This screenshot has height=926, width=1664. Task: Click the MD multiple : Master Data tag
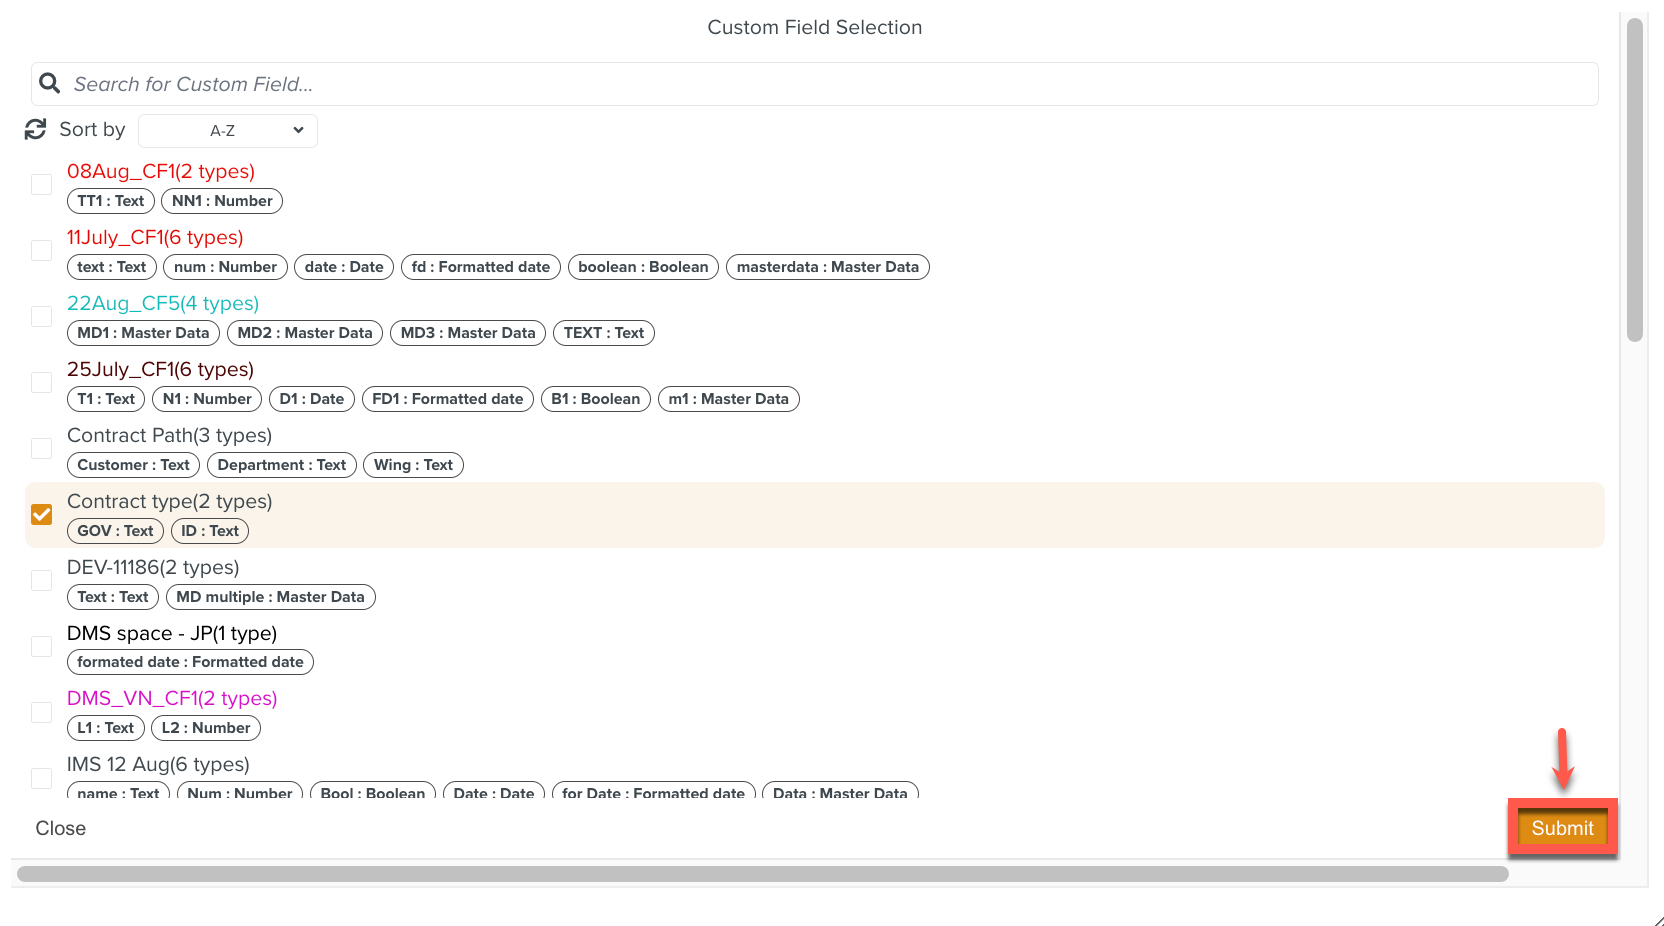tap(270, 597)
